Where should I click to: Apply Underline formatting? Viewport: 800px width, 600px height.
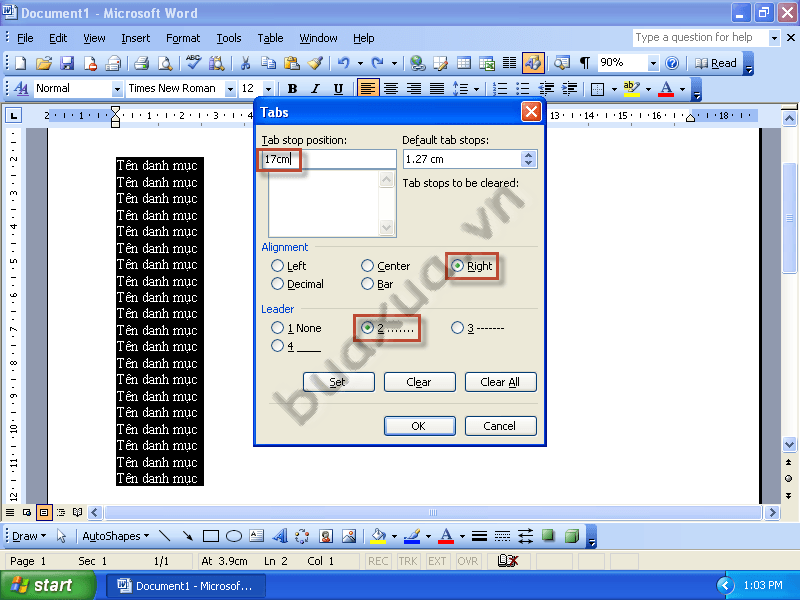click(338, 89)
